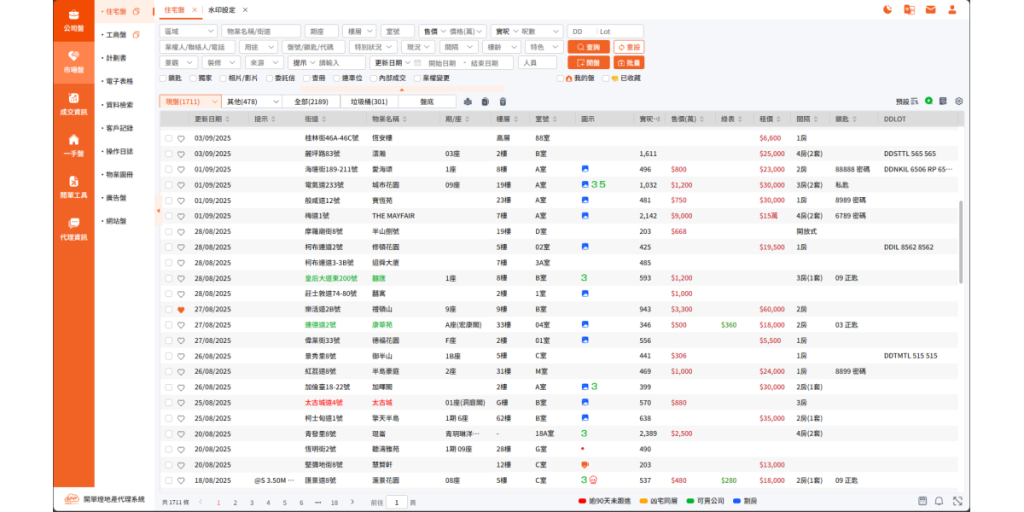Screen dimensions: 1024x512
Task: Click the mail envelope icon
Action: 930,10
